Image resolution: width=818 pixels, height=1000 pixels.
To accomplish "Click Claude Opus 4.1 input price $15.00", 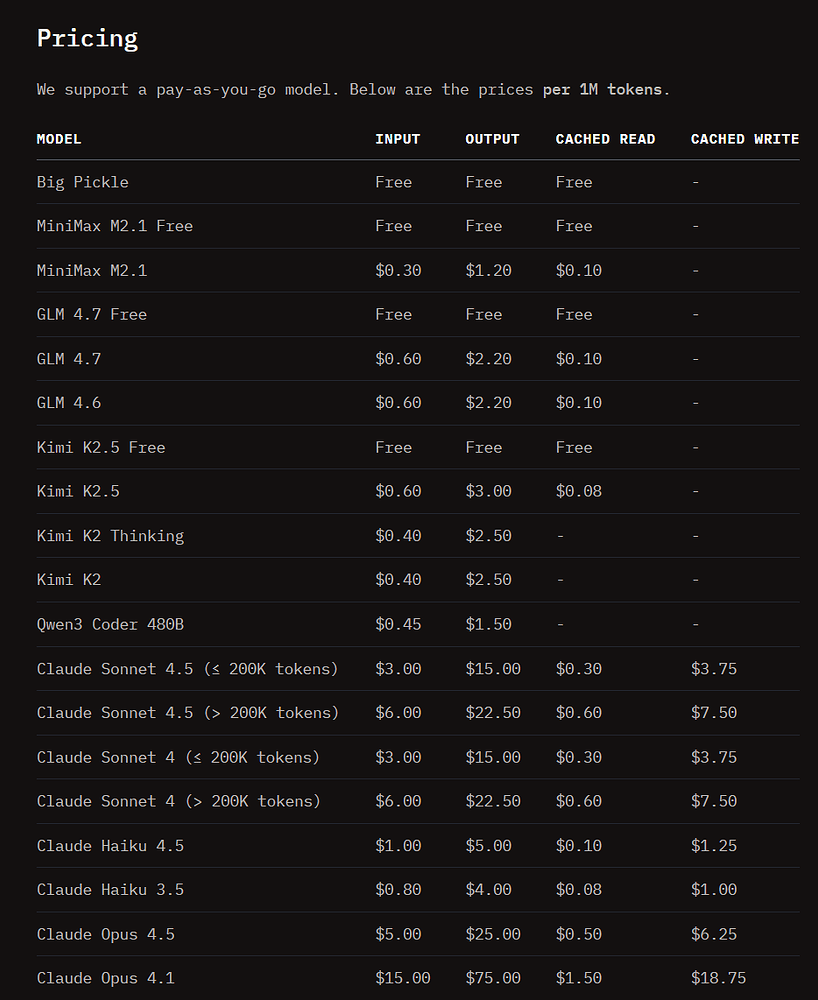I will (402, 978).
